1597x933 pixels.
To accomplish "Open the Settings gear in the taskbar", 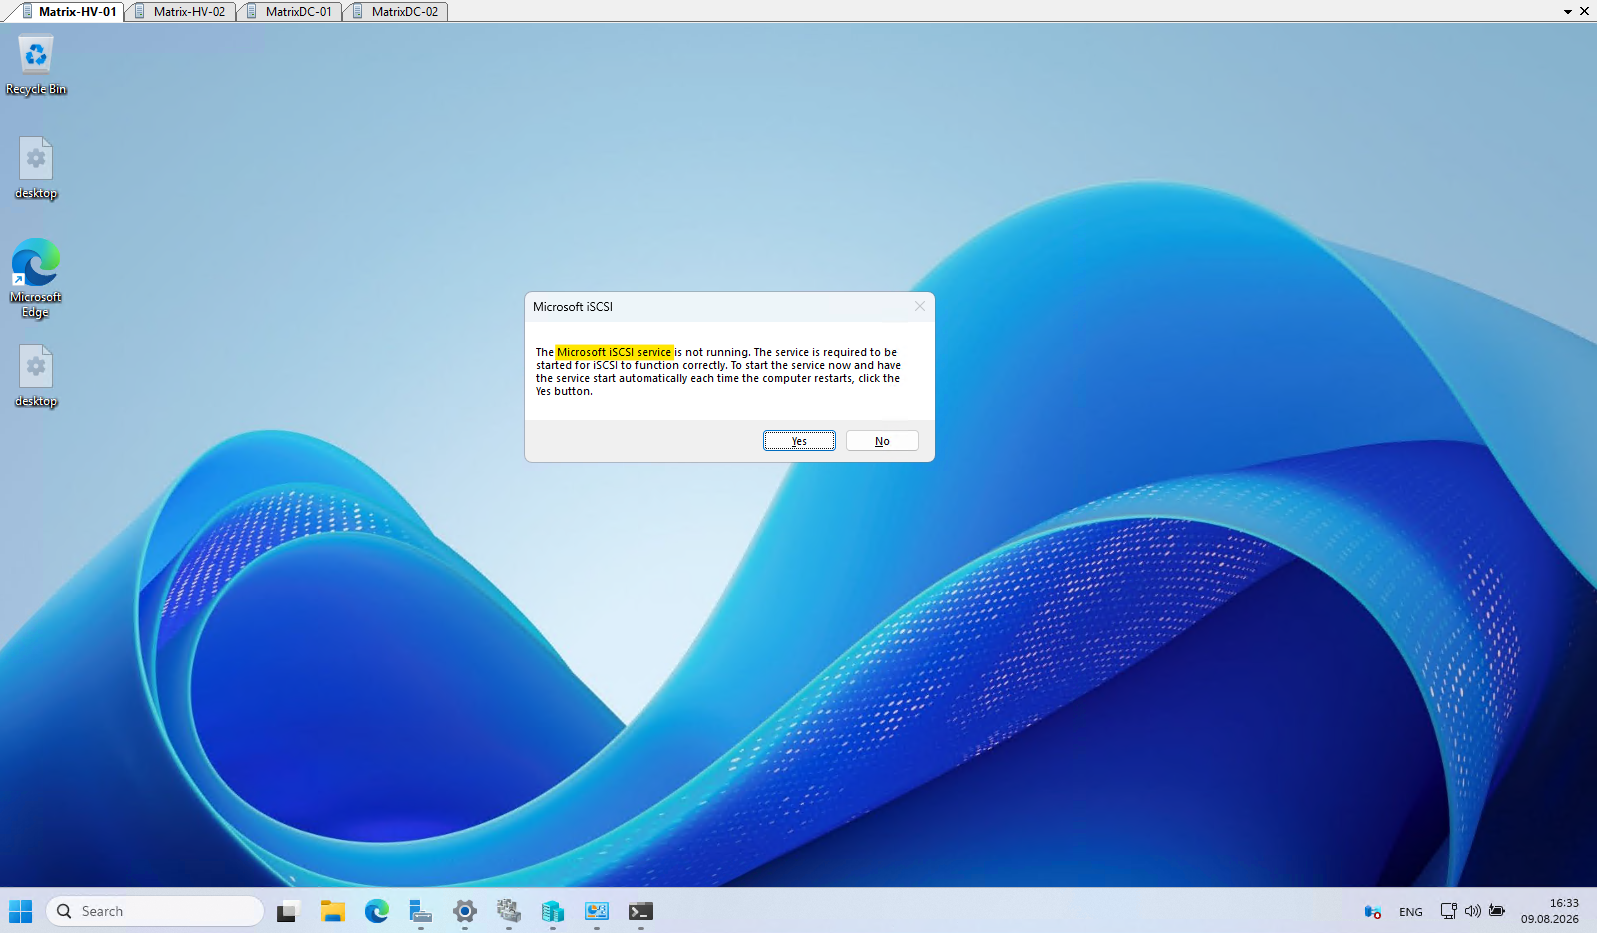I will 465,911.
